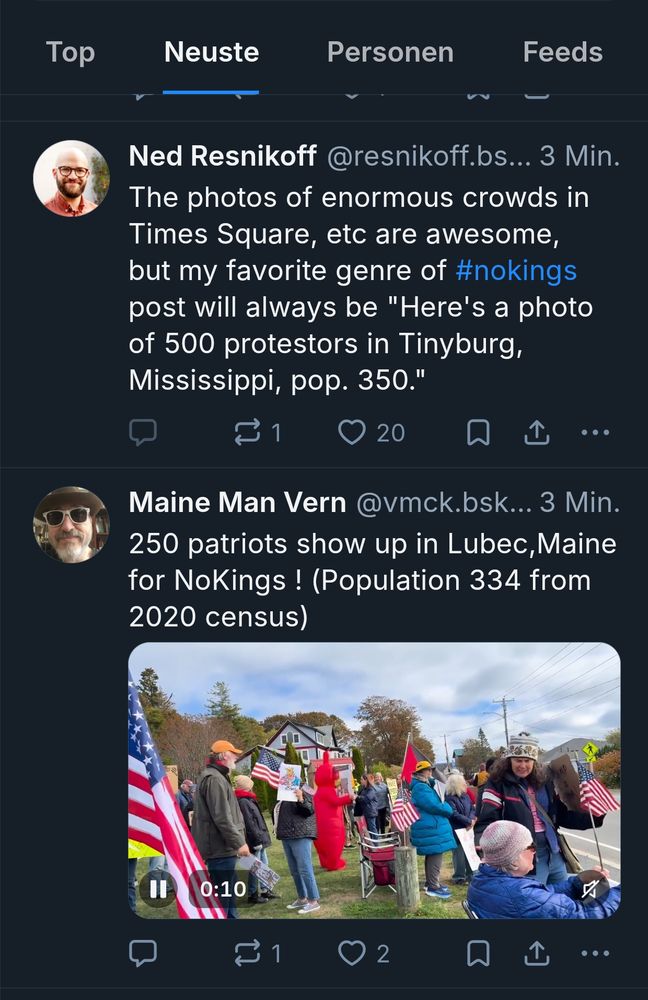
Task: Bookmark Maine Man Vern's post
Action: (x=478, y=953)
